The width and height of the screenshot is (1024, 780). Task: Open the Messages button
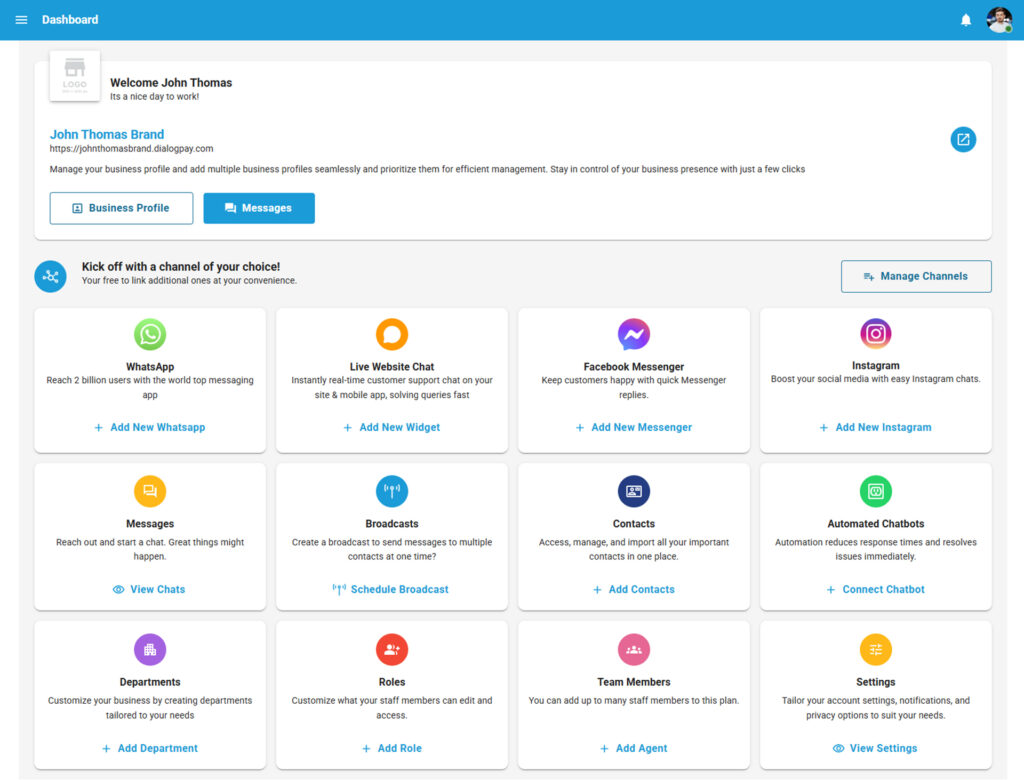pyautogui.click(x=259, y=208)
